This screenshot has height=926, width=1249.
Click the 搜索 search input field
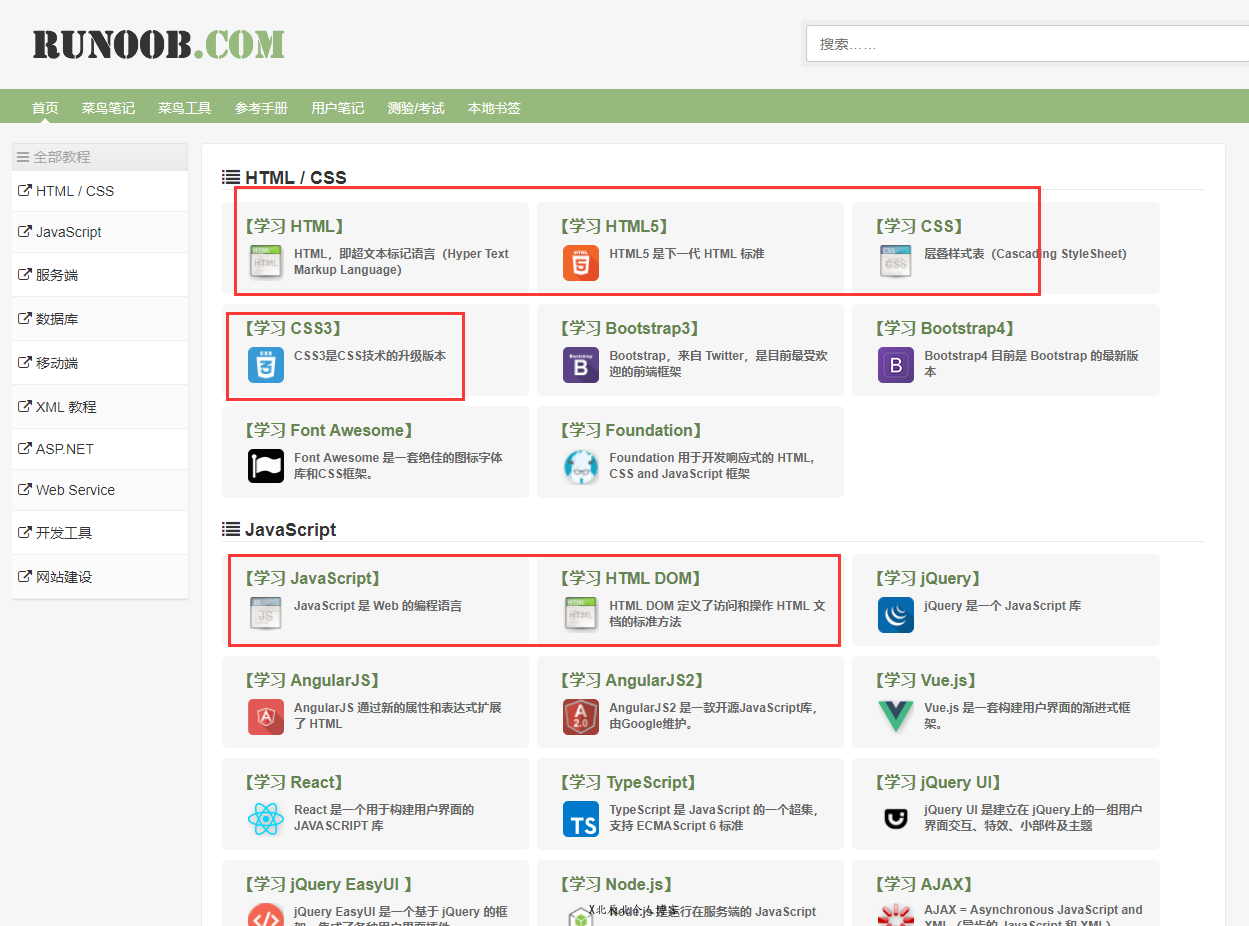tap(1026, 44)
